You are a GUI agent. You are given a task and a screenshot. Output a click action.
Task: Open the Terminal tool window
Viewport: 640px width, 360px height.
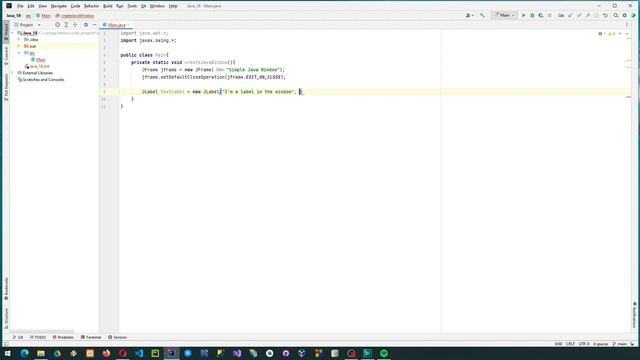[91, 337]
